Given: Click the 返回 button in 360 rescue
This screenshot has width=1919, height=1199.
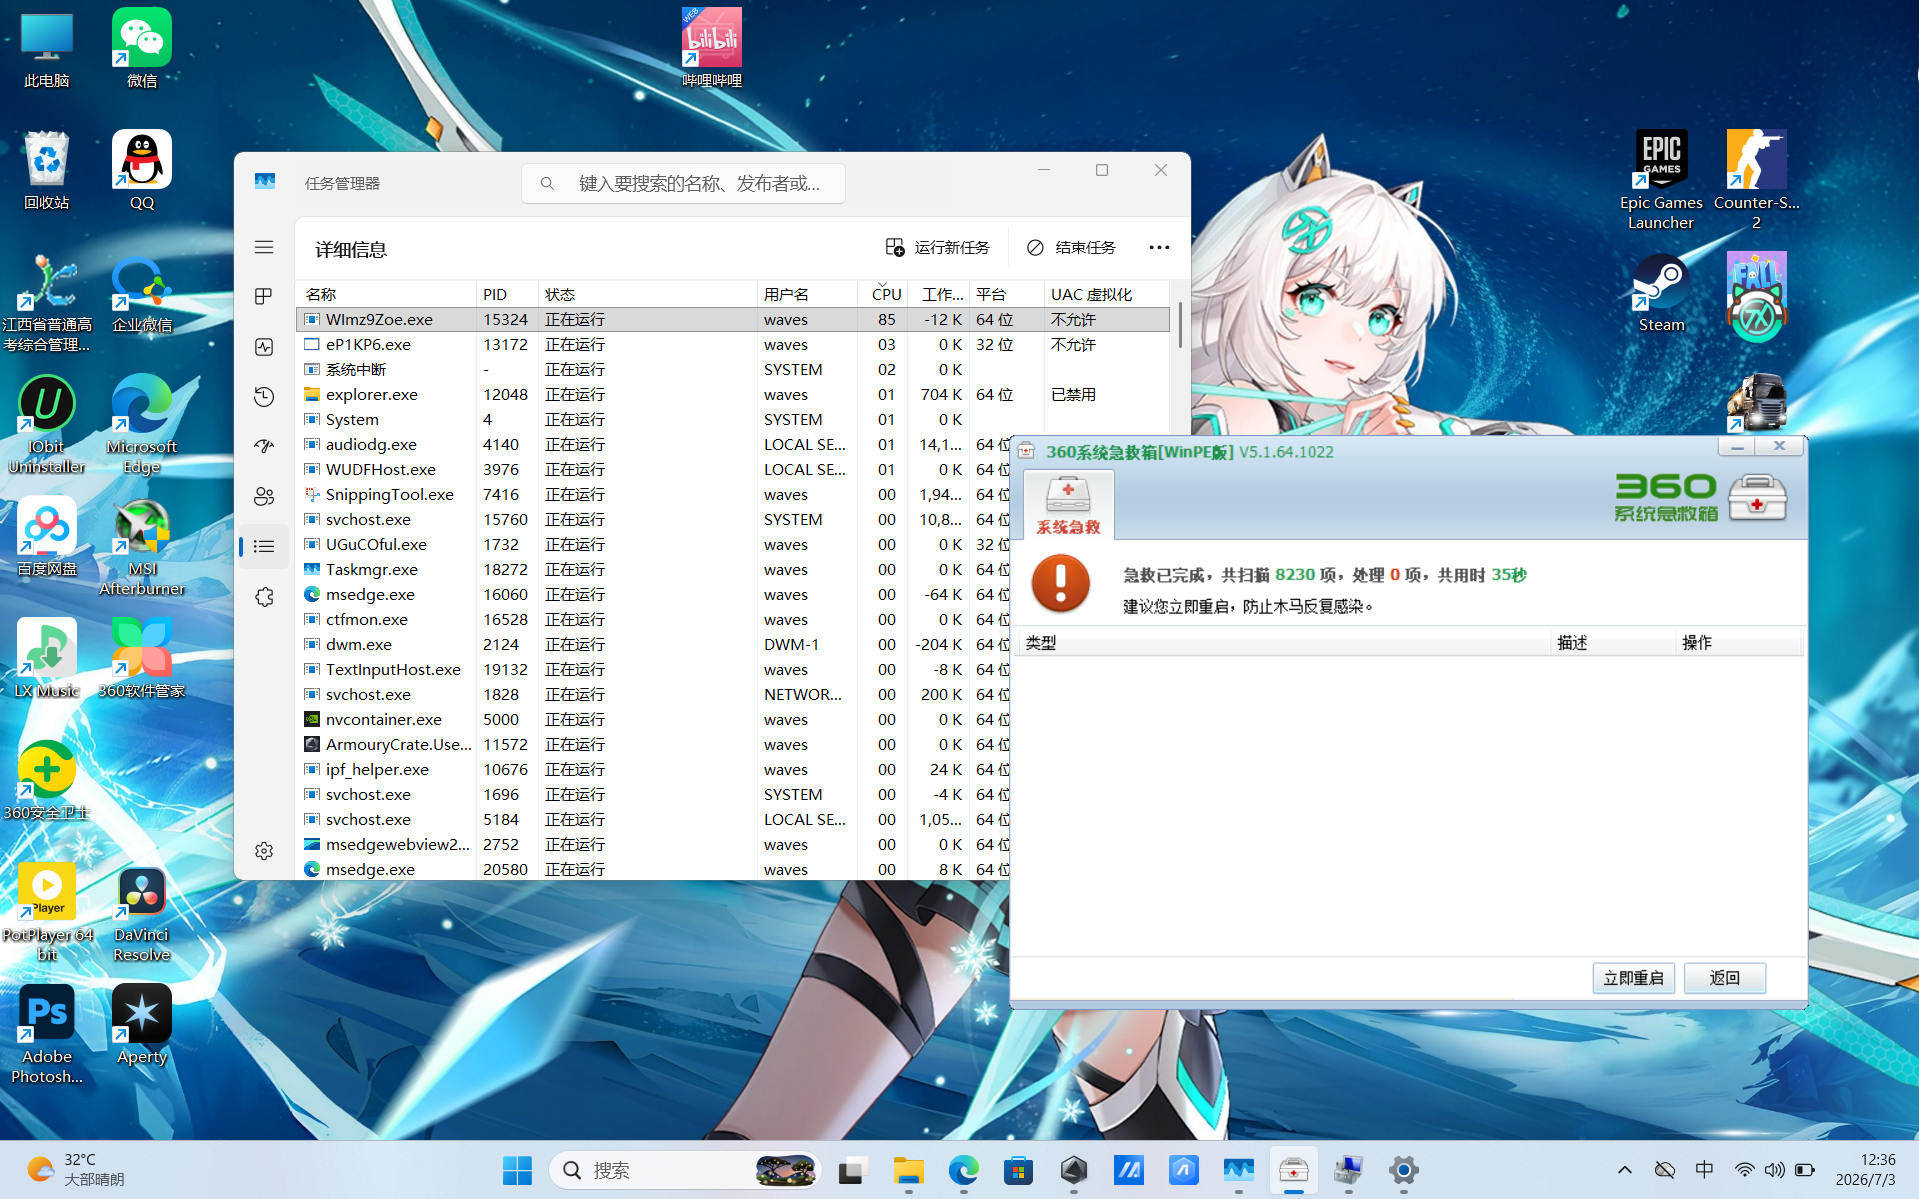Looking at the screenshot, I should point(1724,978).
